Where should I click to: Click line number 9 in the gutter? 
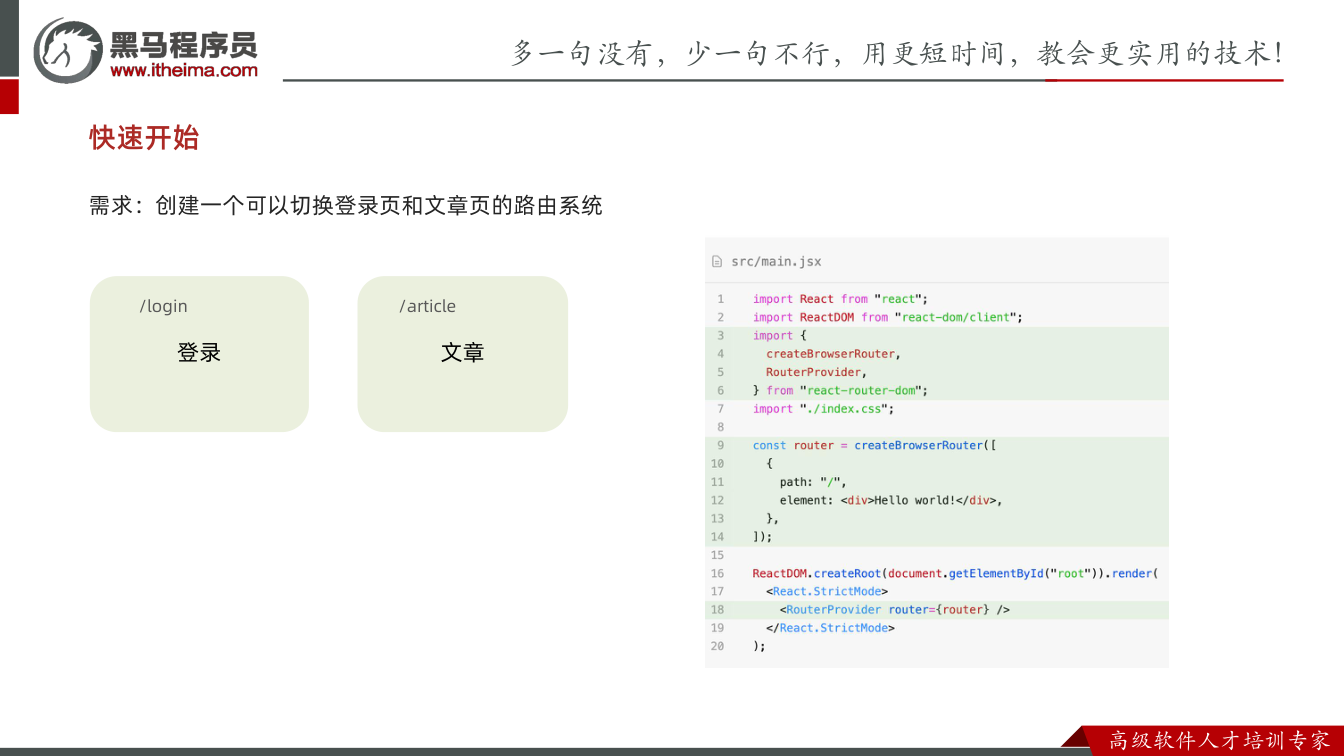click(x=720, y=445)
